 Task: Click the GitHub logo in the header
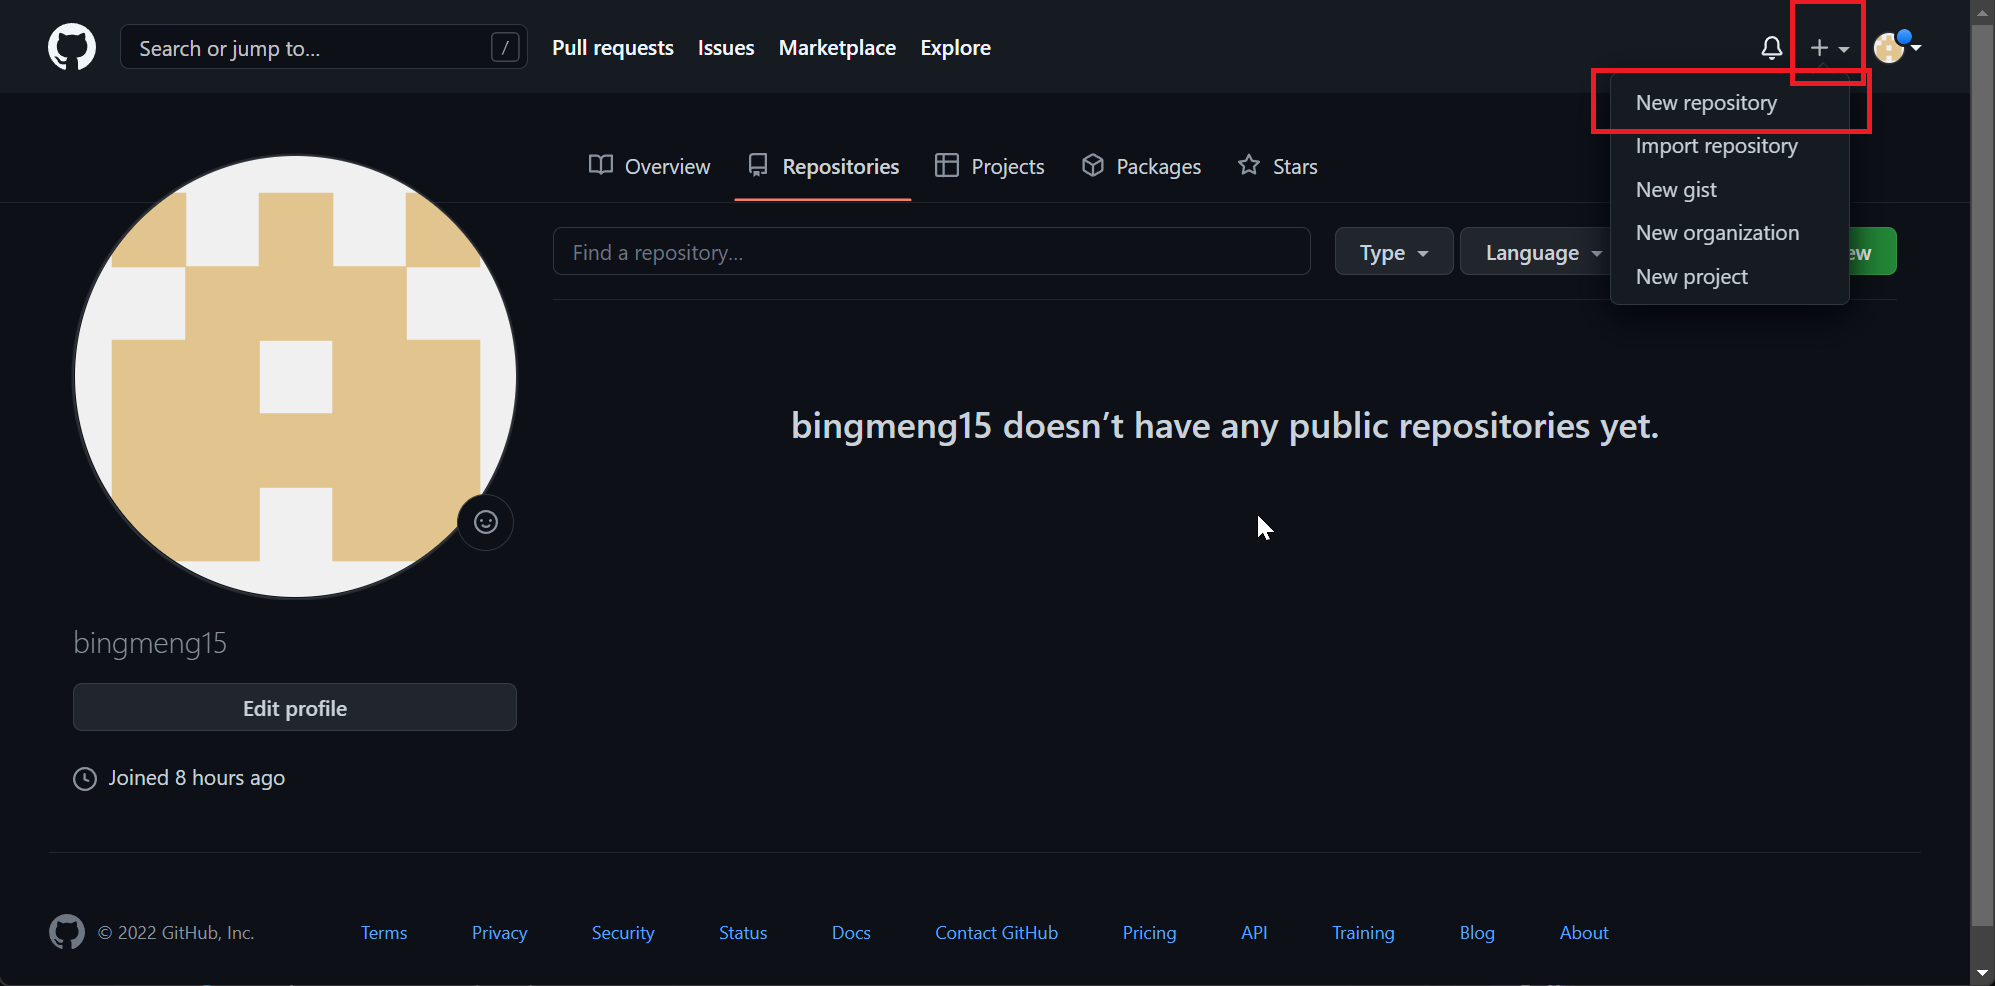(72, 47)
